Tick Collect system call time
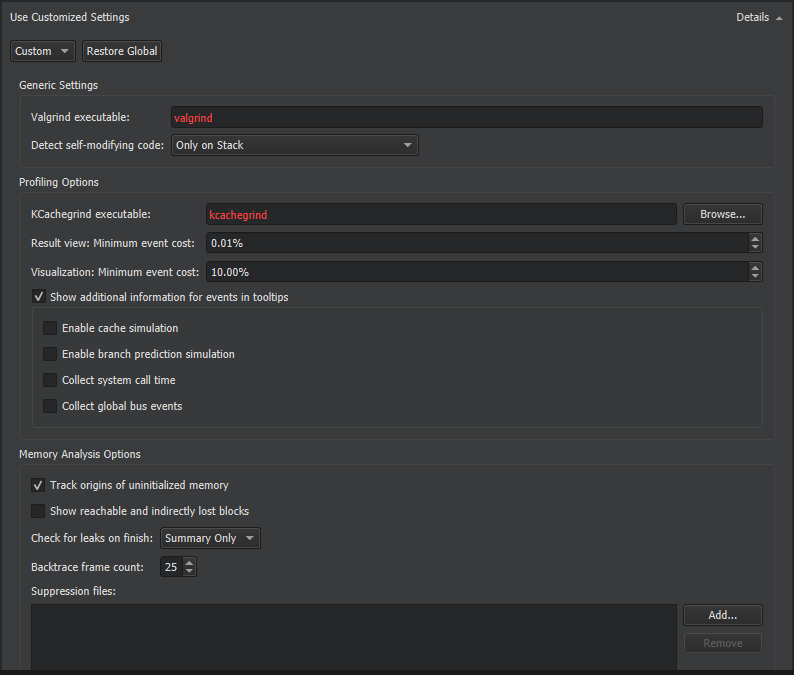The image size is (794, 675). point(50,380)
